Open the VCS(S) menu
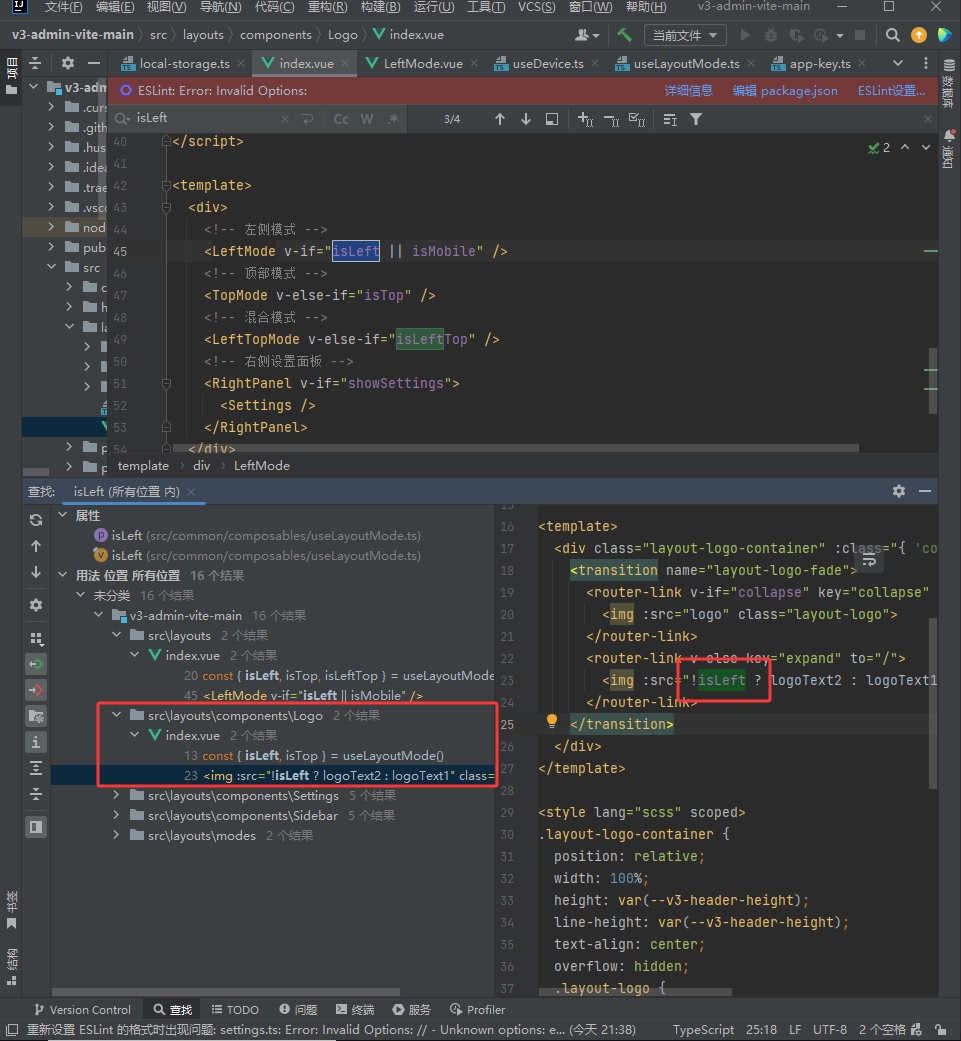 click(536, 7)
